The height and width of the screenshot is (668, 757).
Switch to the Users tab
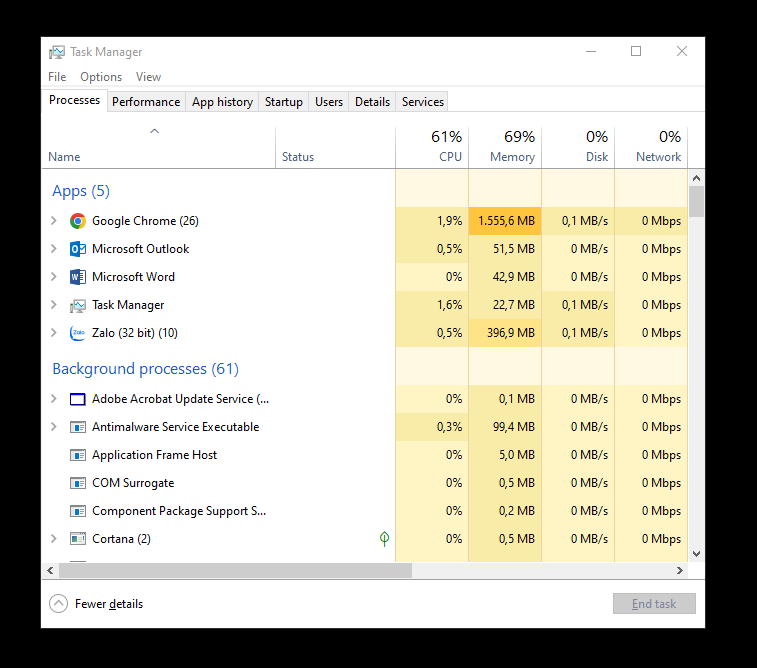coord(329,102)
